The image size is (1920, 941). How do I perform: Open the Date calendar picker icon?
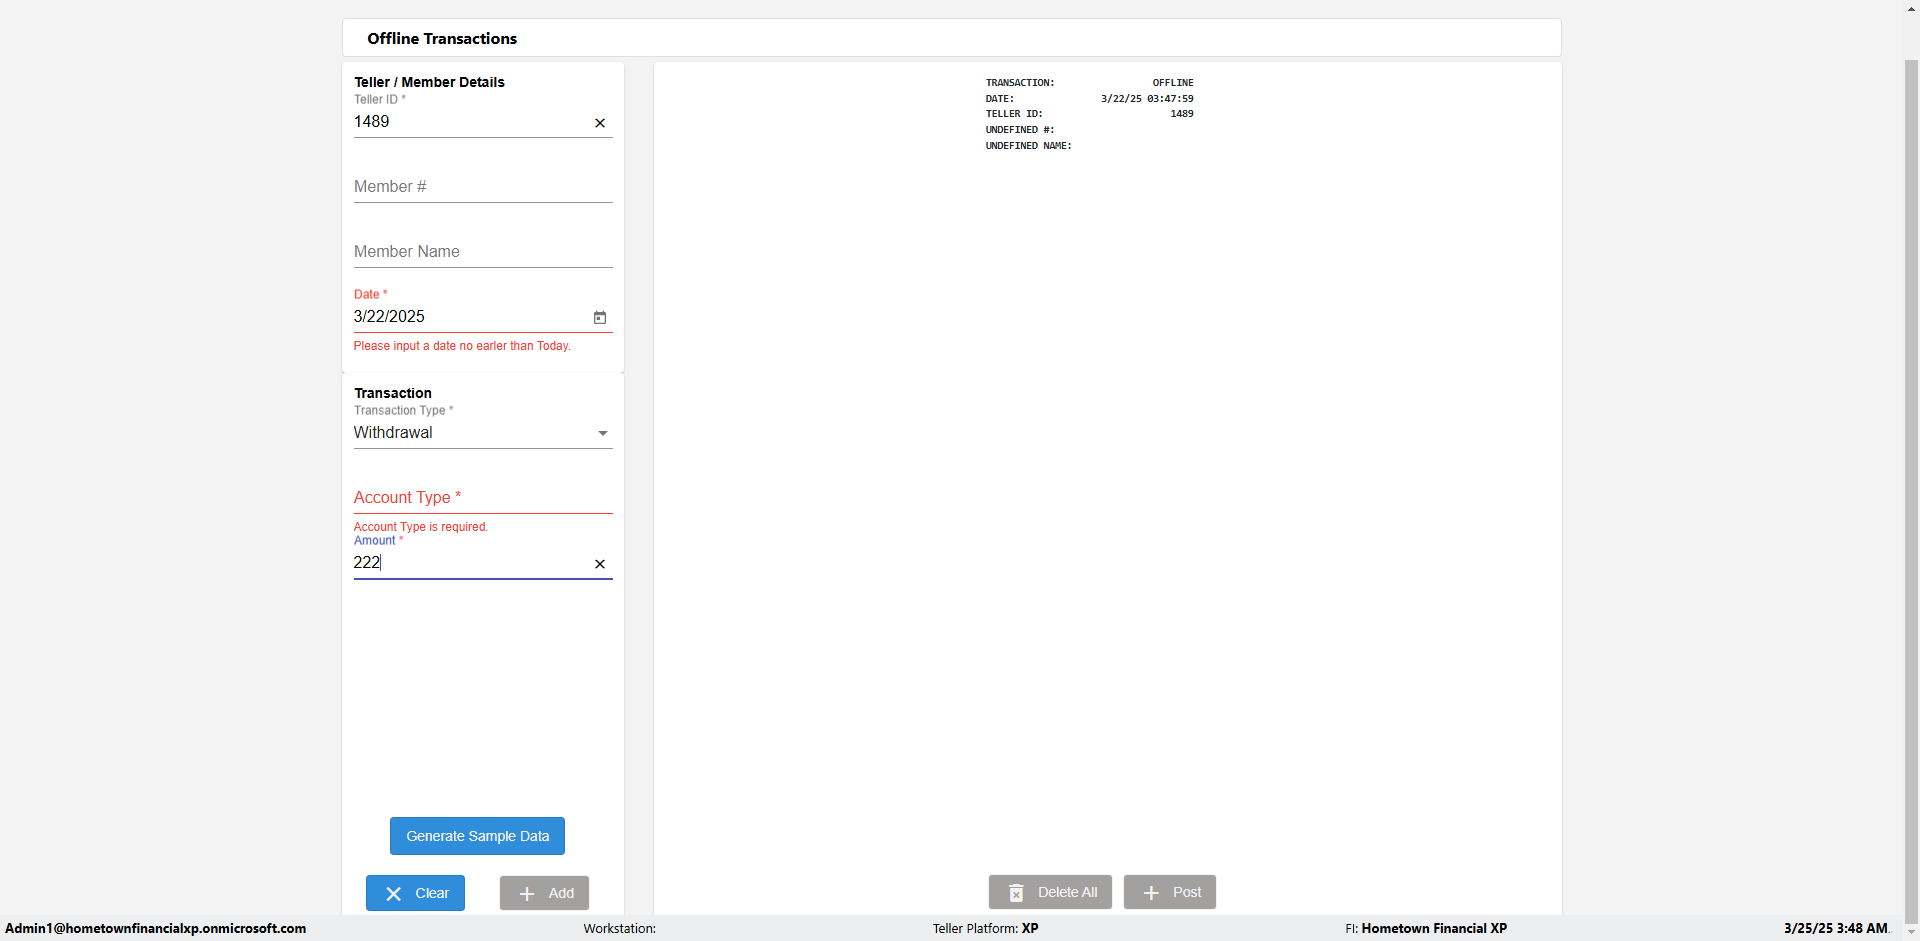[x=600, y=317]
